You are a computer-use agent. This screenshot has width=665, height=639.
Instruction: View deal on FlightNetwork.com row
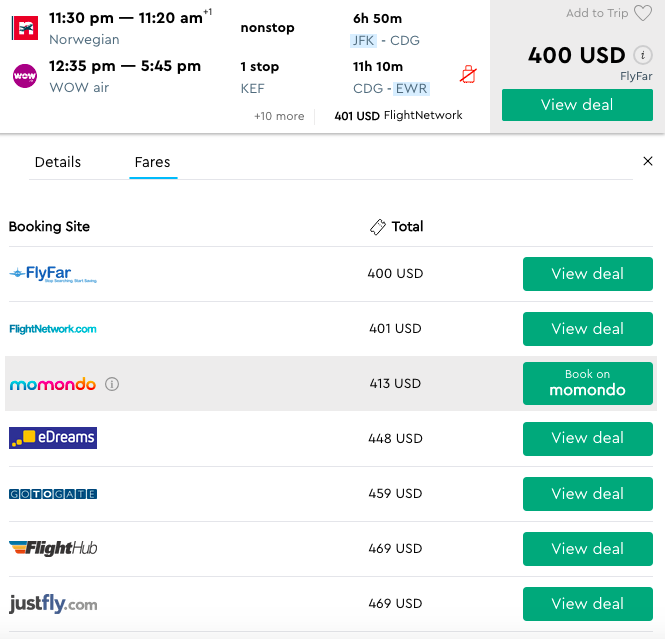(587, 329)
